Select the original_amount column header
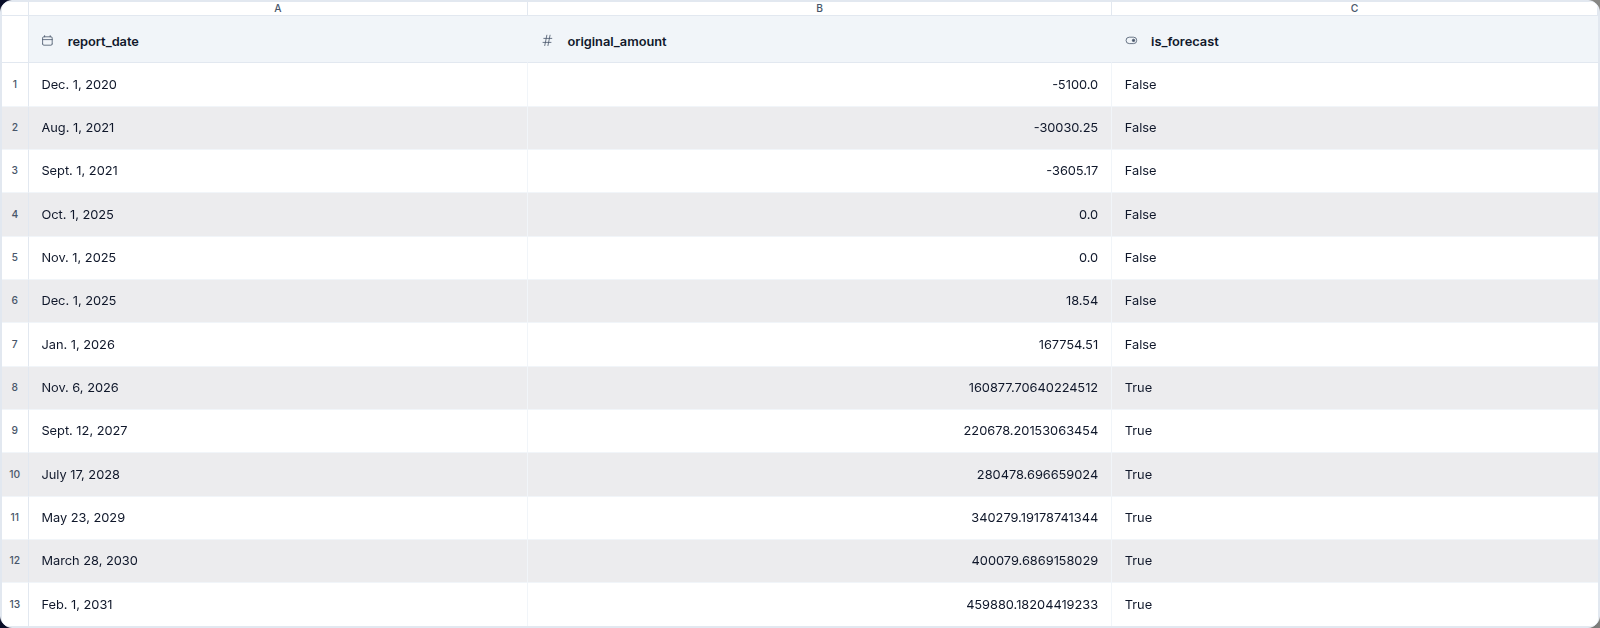1600x628 pixels. click(x=819, y=41)
